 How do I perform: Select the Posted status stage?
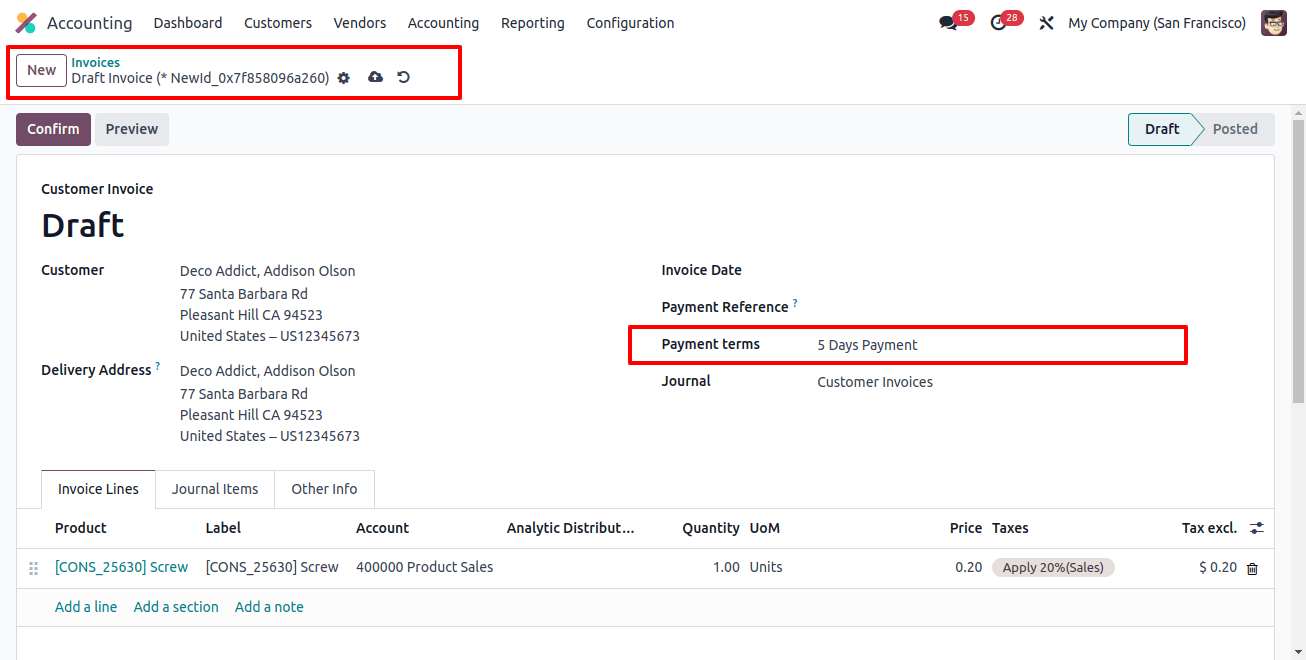1235,129
